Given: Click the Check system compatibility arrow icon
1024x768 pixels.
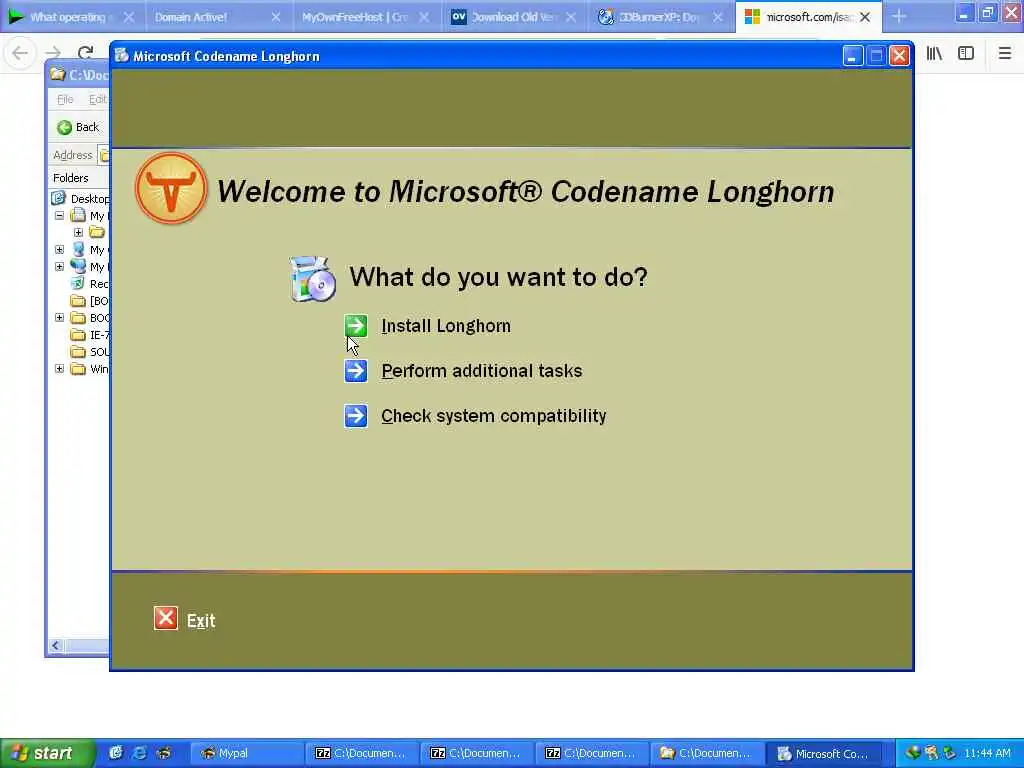Looking at the screenshot, I should 356,416.
